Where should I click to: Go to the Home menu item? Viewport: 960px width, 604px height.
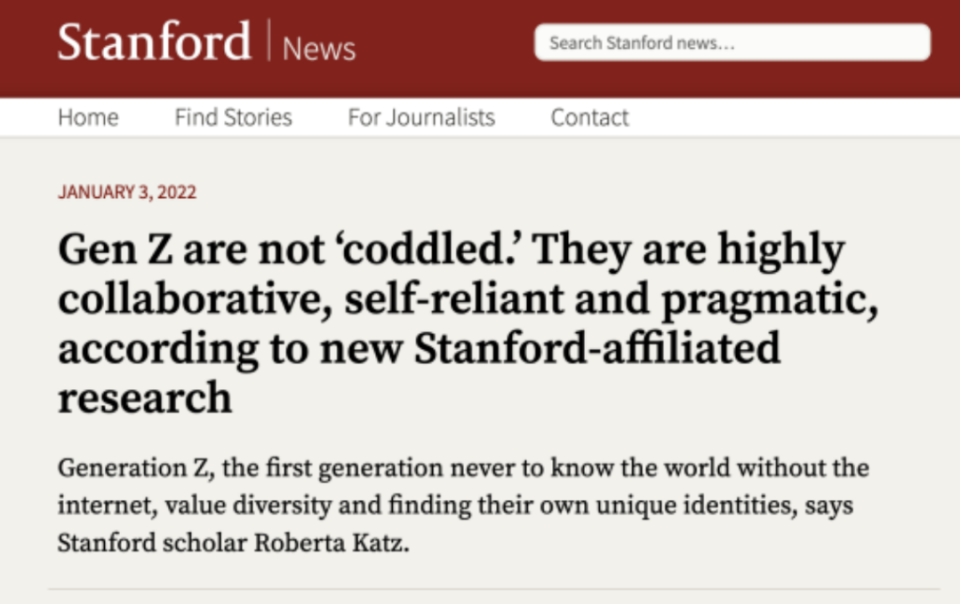click(x=88, y=117)
